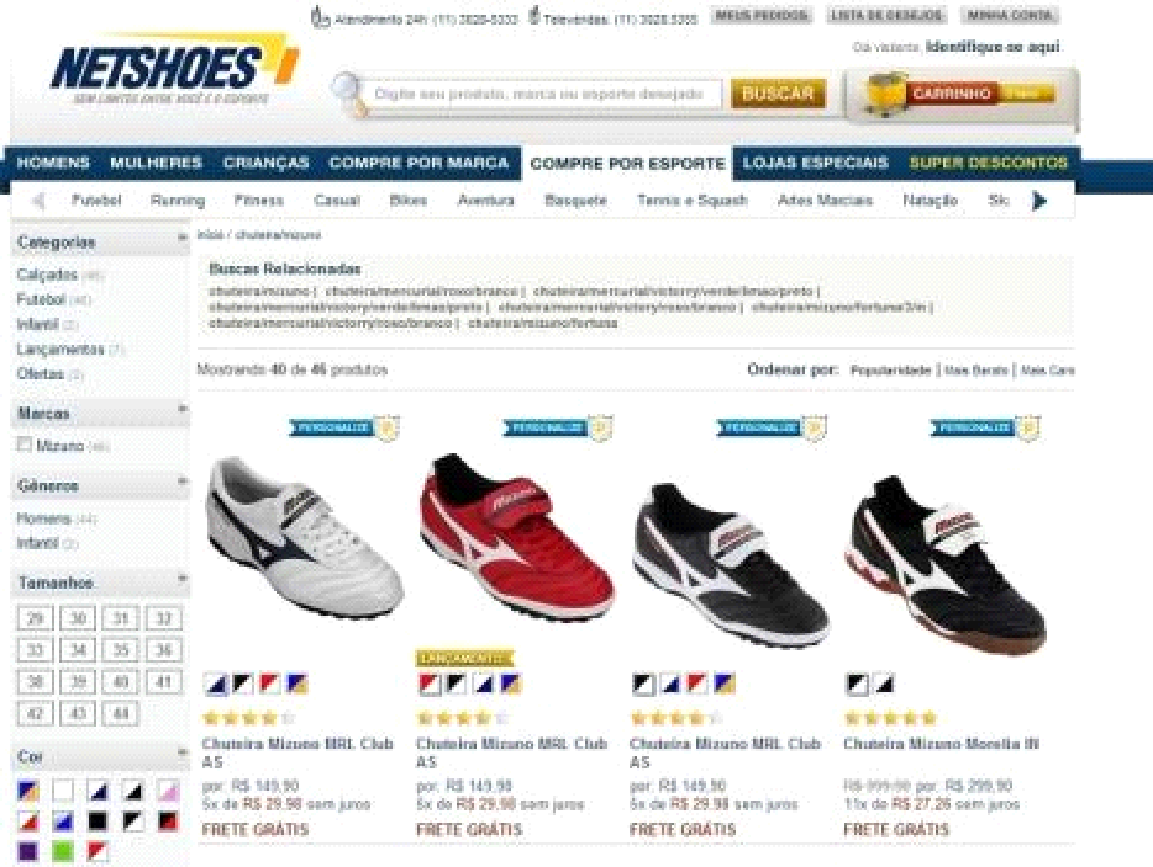Viewport: 1153px width, 867px height.
Task: Sort products by Mais Barato
Action: click(x=975, y=370)
